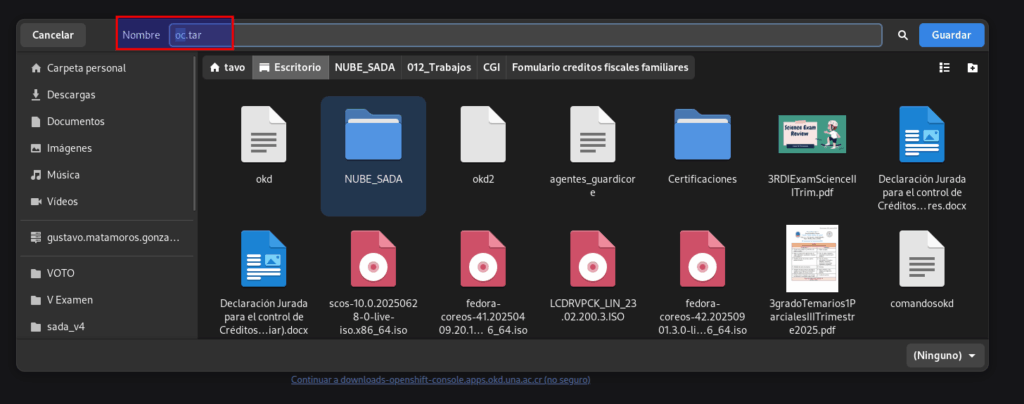Open the 3RDIExamScienceIITrim.pdf thumbnail
1024x404 pixels.
pyautogui.click(x=812, y=134)
